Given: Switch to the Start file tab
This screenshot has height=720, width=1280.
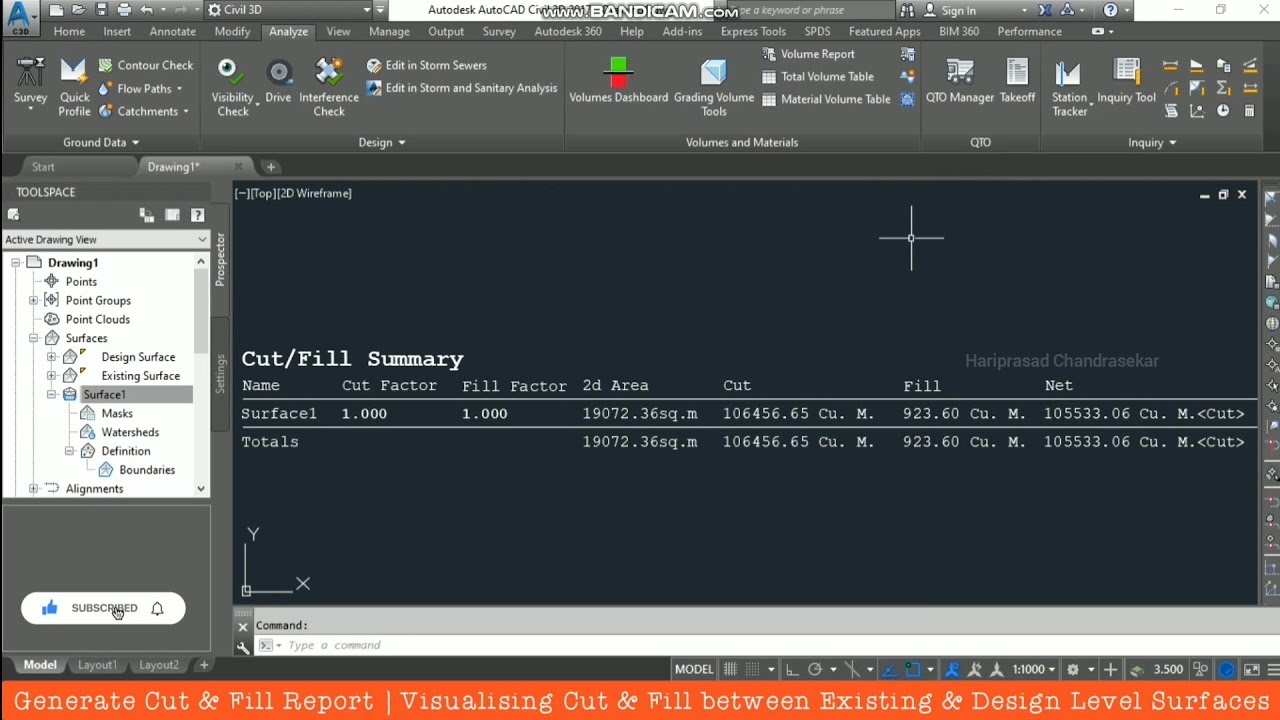Looking at the screenshot, I should 43,167.
